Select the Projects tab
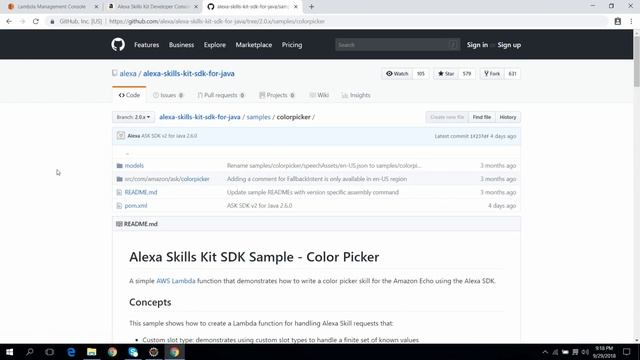This screenshot has width=640, height=360. point(277,95)
